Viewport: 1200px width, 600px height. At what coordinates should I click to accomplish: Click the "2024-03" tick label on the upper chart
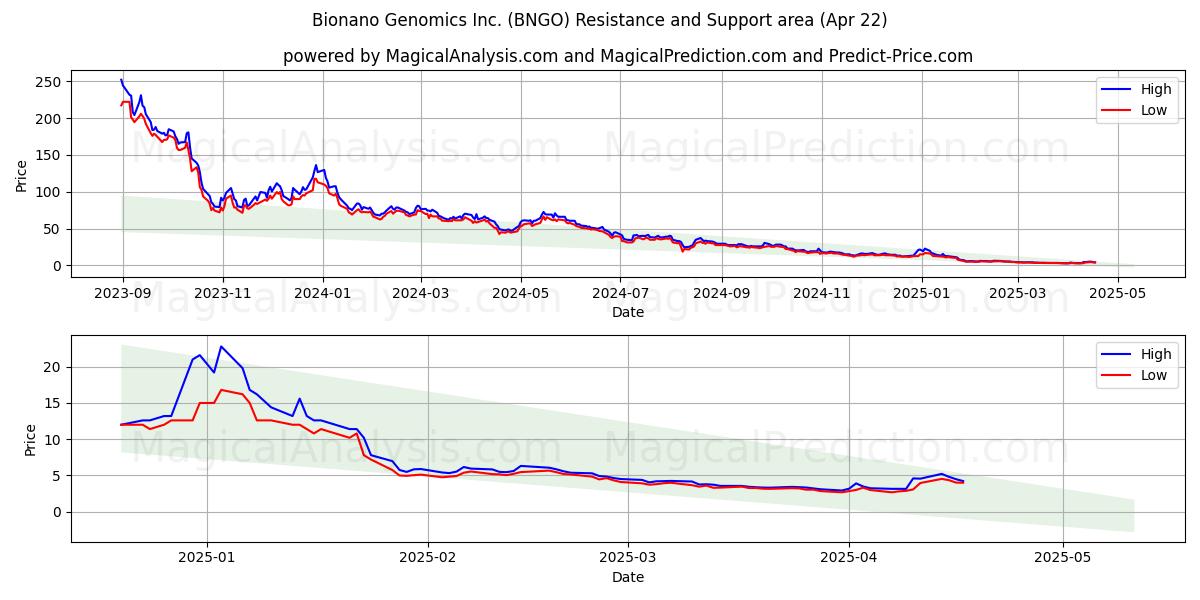tap(420, 294)
